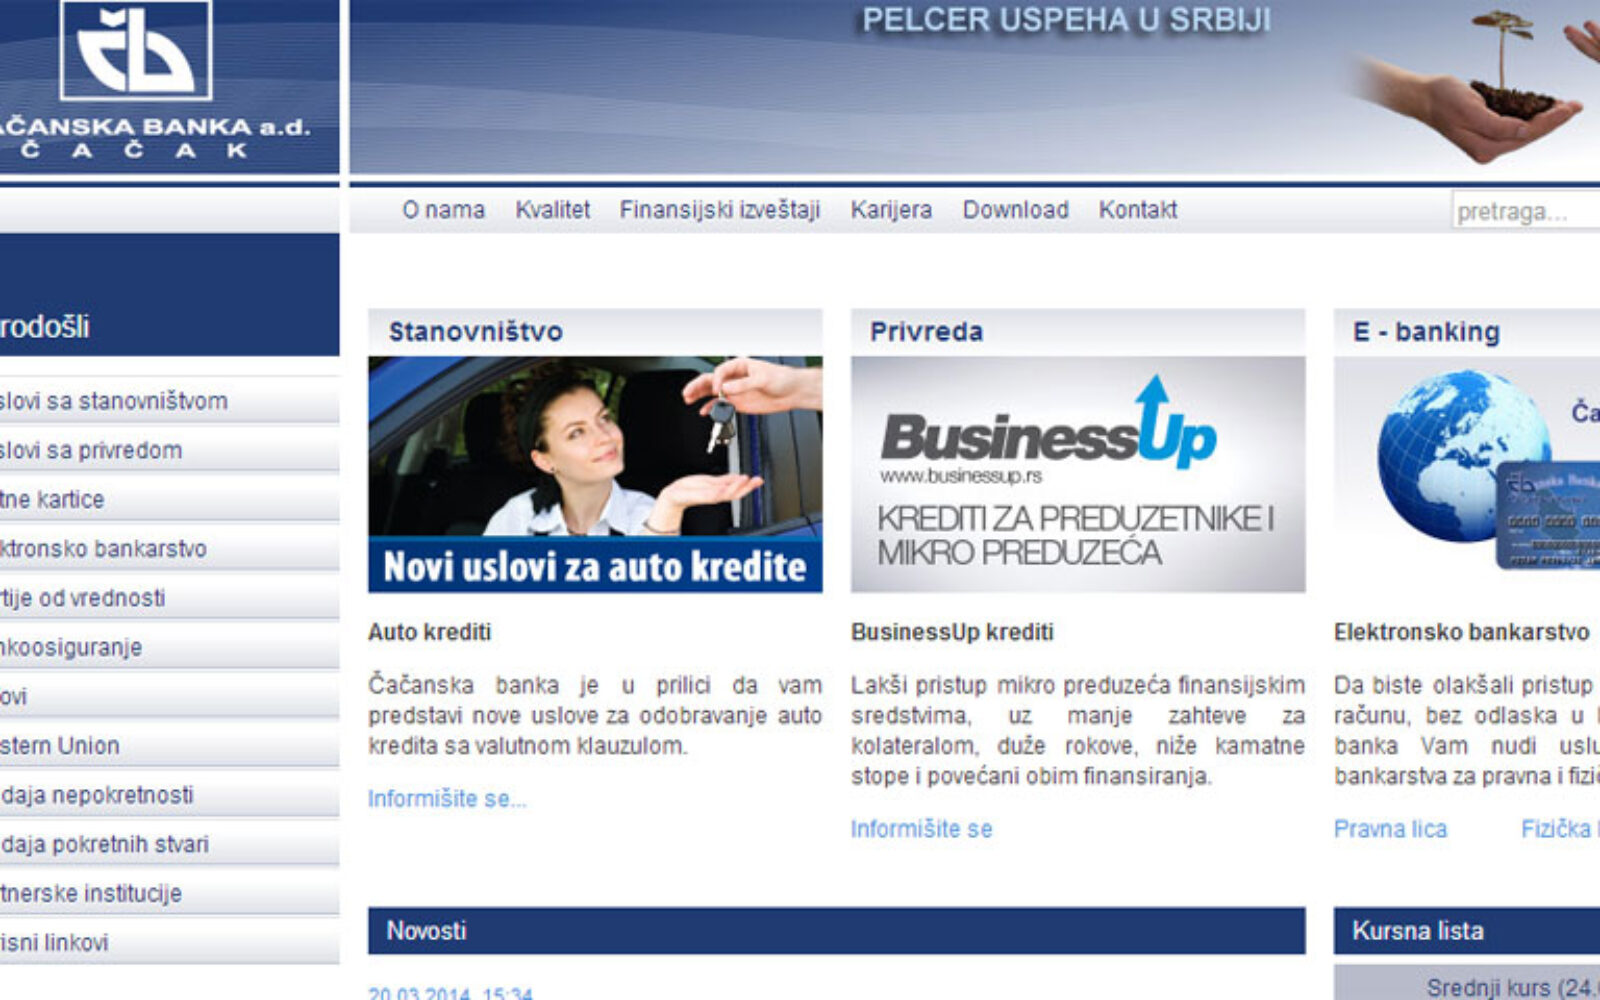Click the Kontakt menu link
The width and height of the screenshot is (1600, 1000).
pyautogui.click(x=1137, y=210)
